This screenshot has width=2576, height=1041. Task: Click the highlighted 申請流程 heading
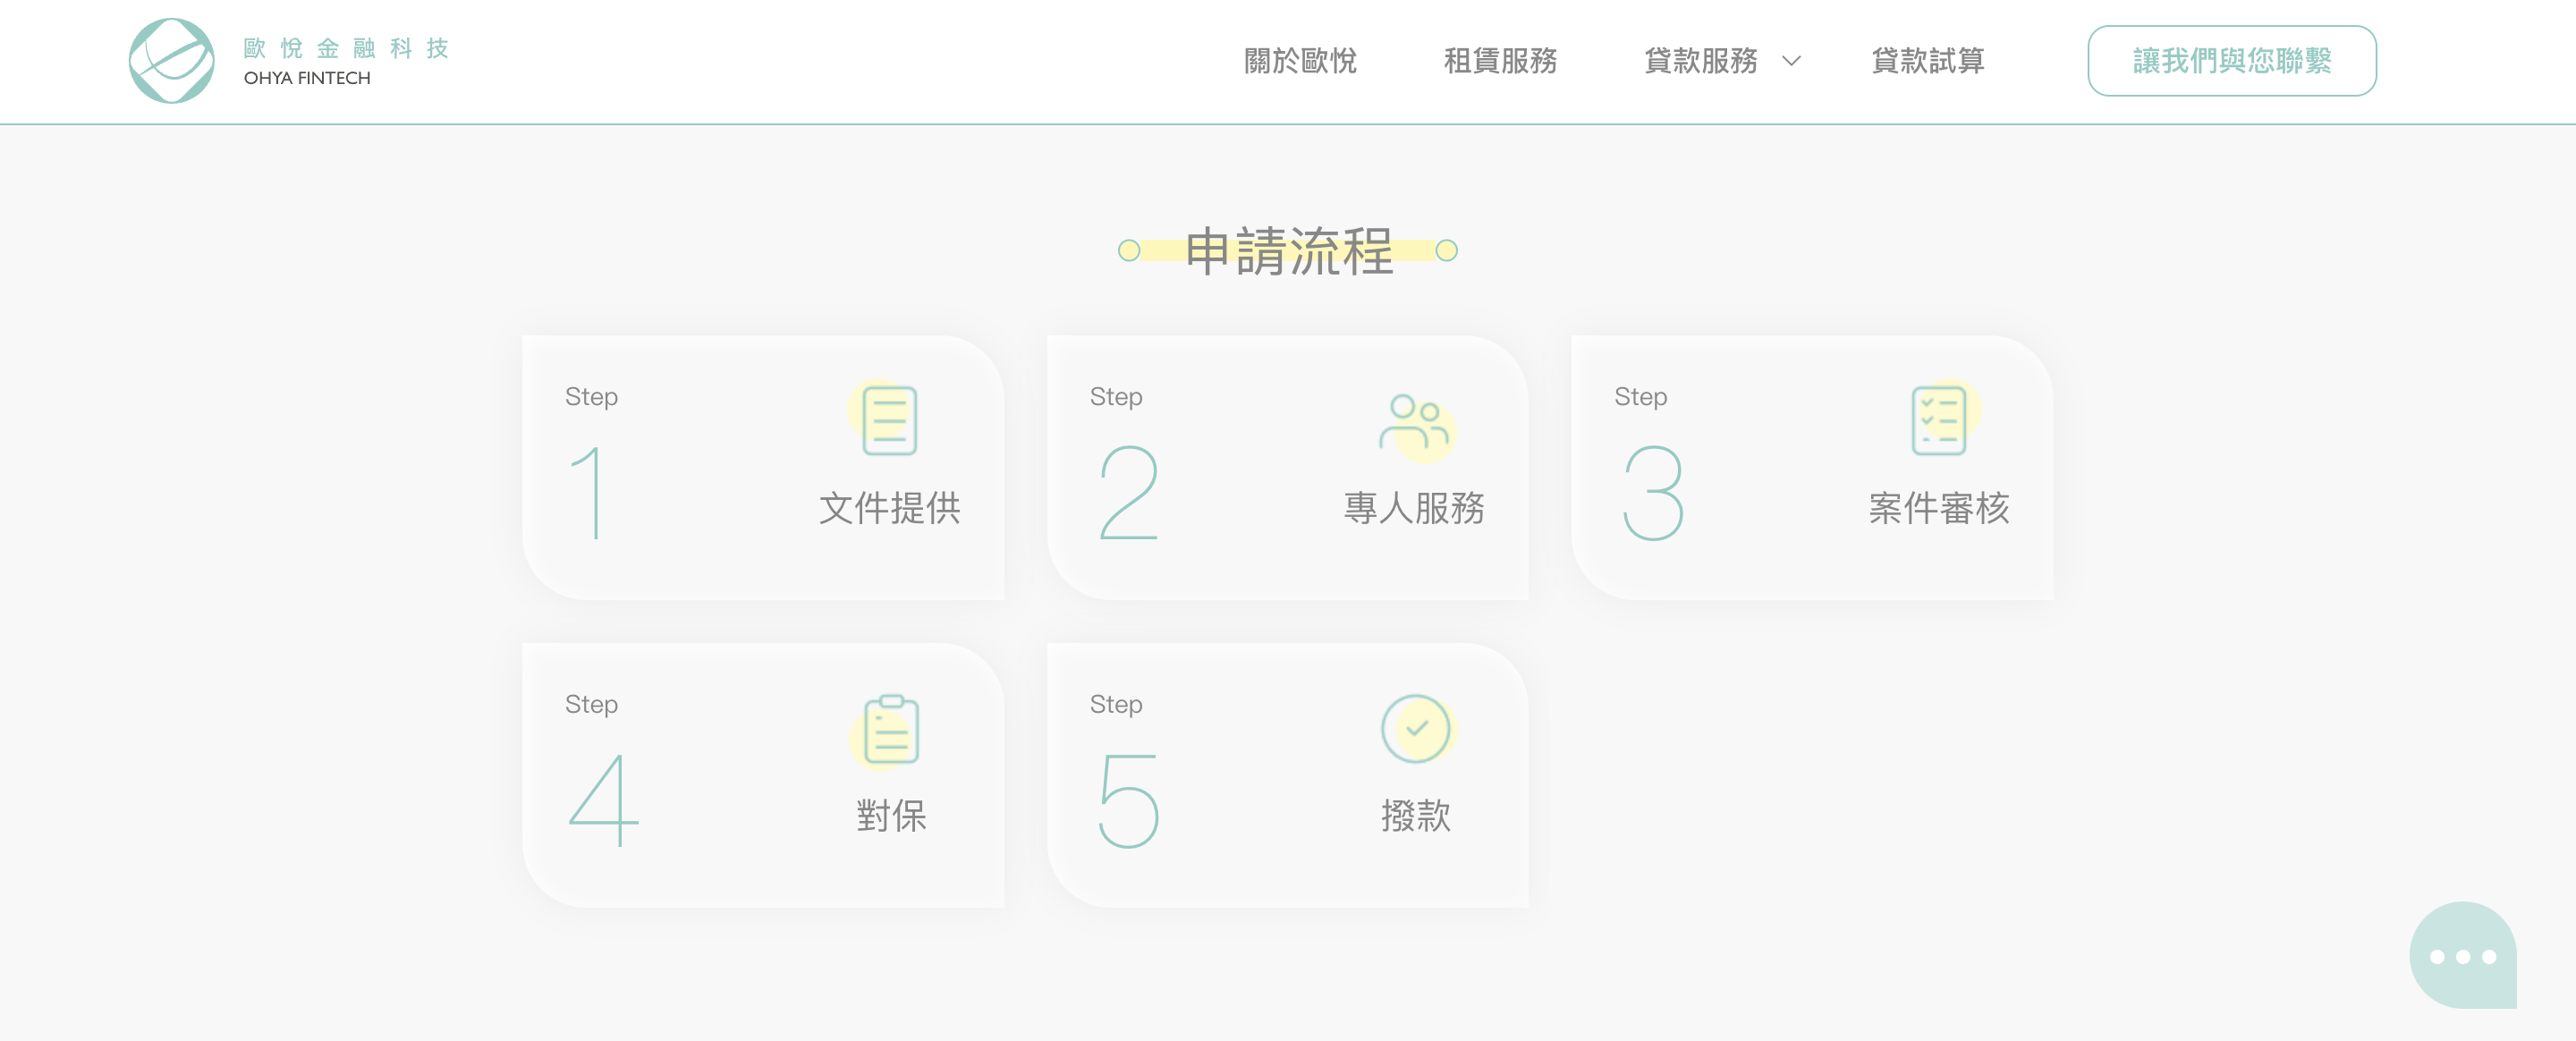tap(1288, 251)
